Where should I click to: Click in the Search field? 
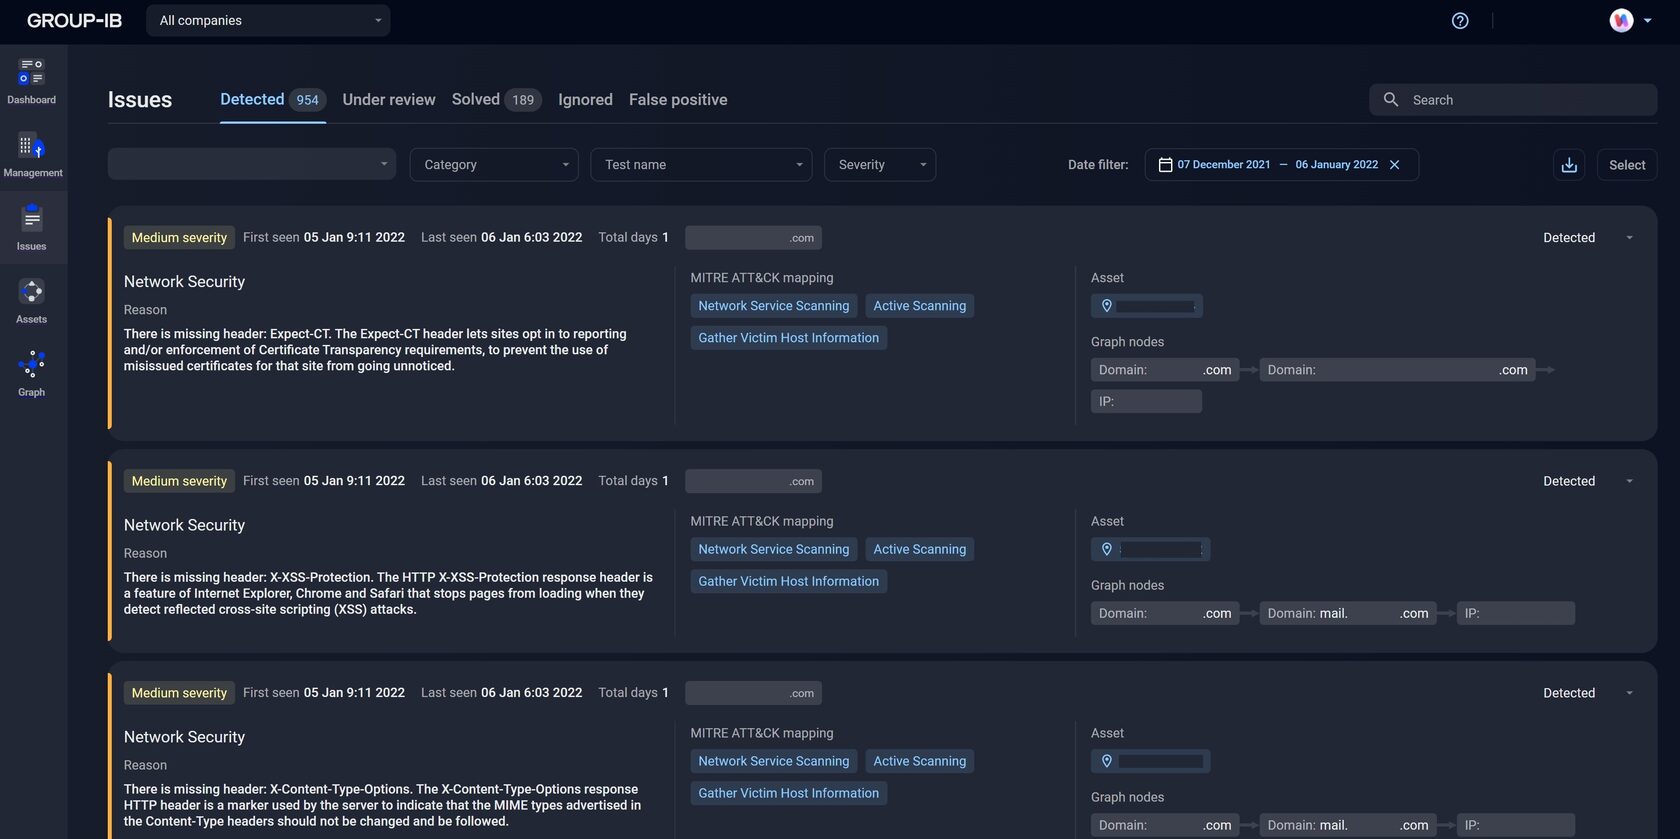coord(1525,100)
